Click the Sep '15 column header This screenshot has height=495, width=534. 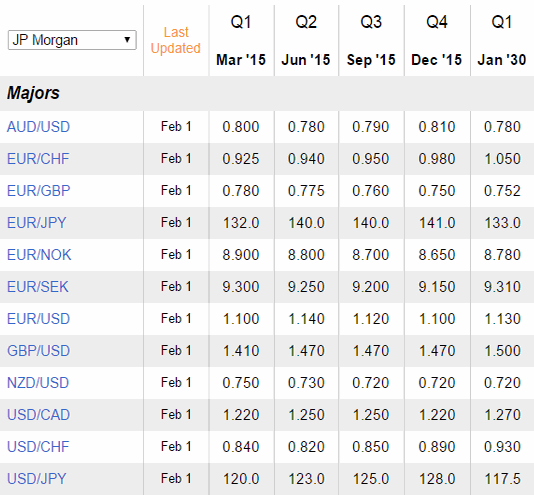click(371, 60)
